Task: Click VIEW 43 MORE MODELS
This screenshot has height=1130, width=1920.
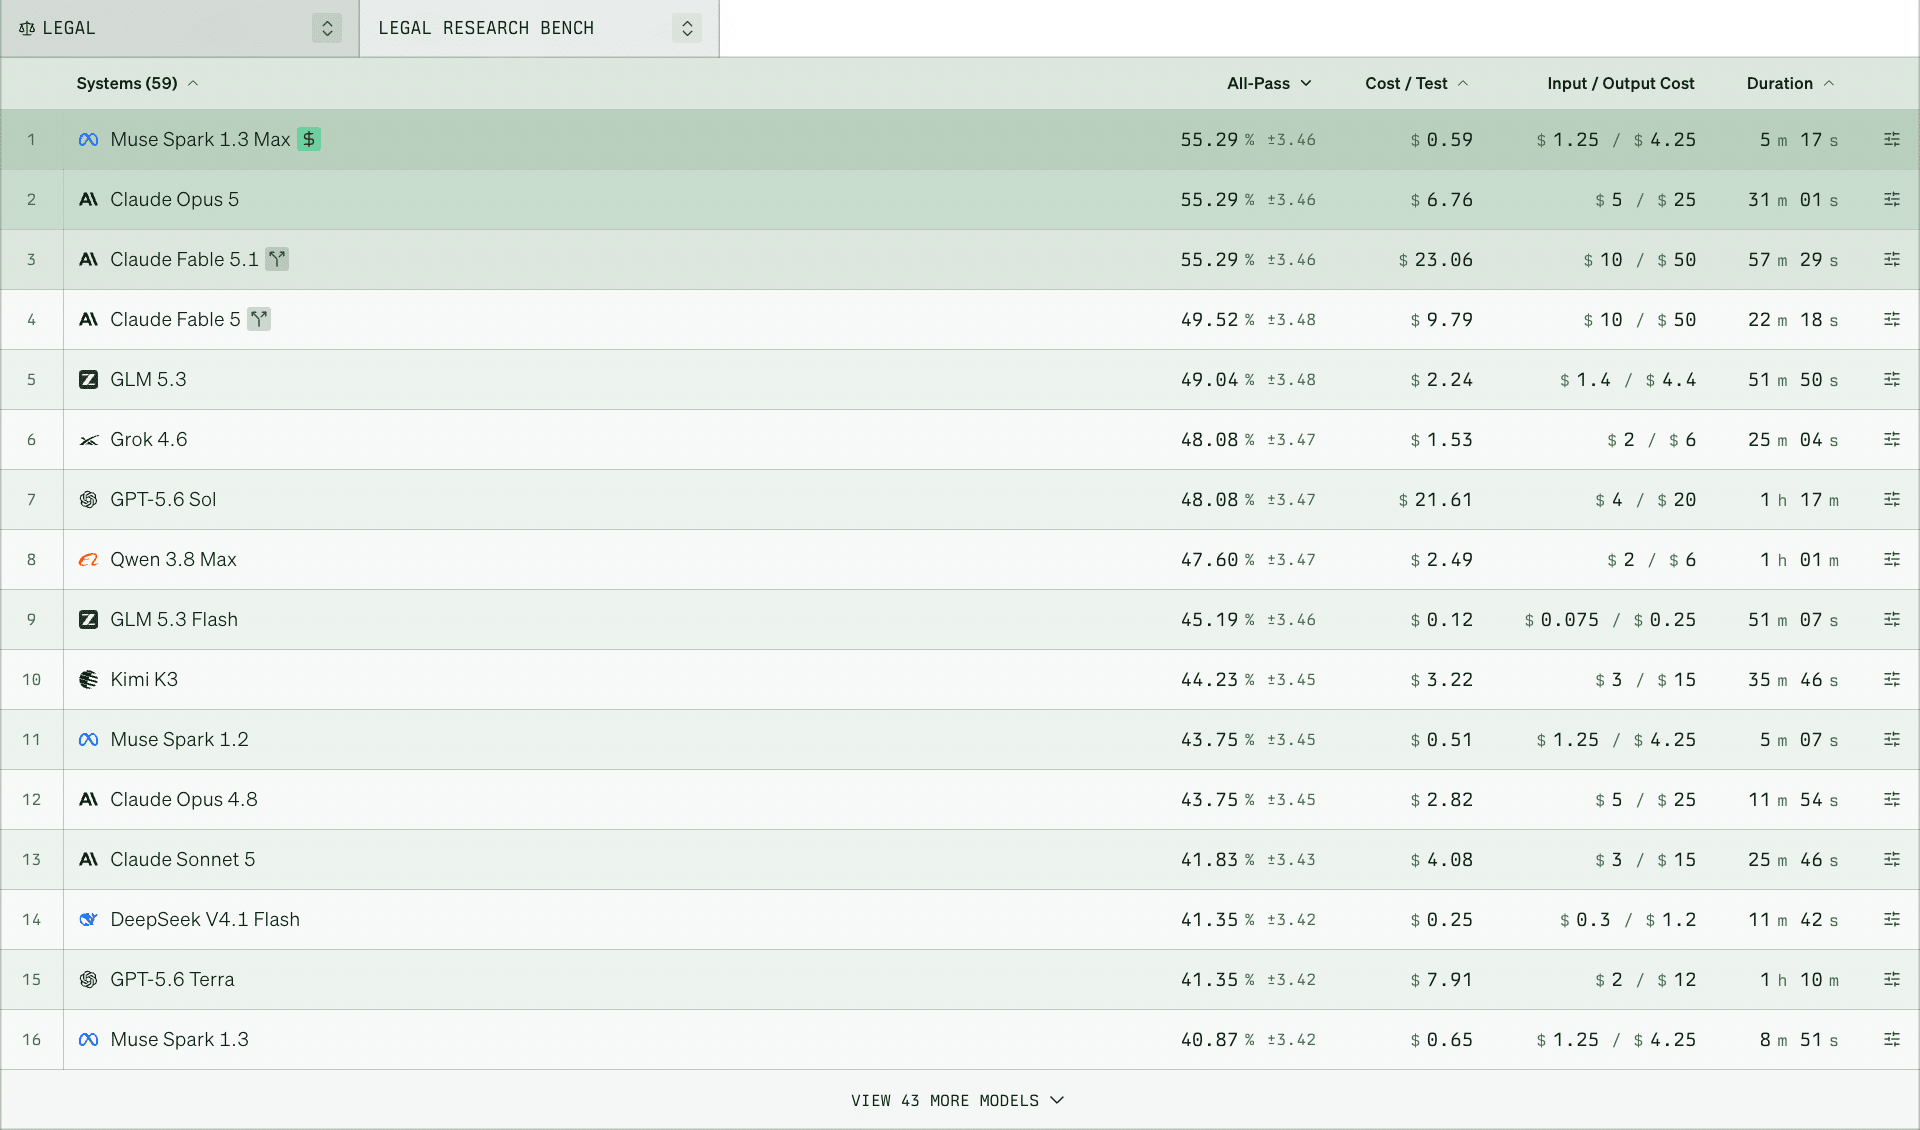Action: tap(958, 1100)
